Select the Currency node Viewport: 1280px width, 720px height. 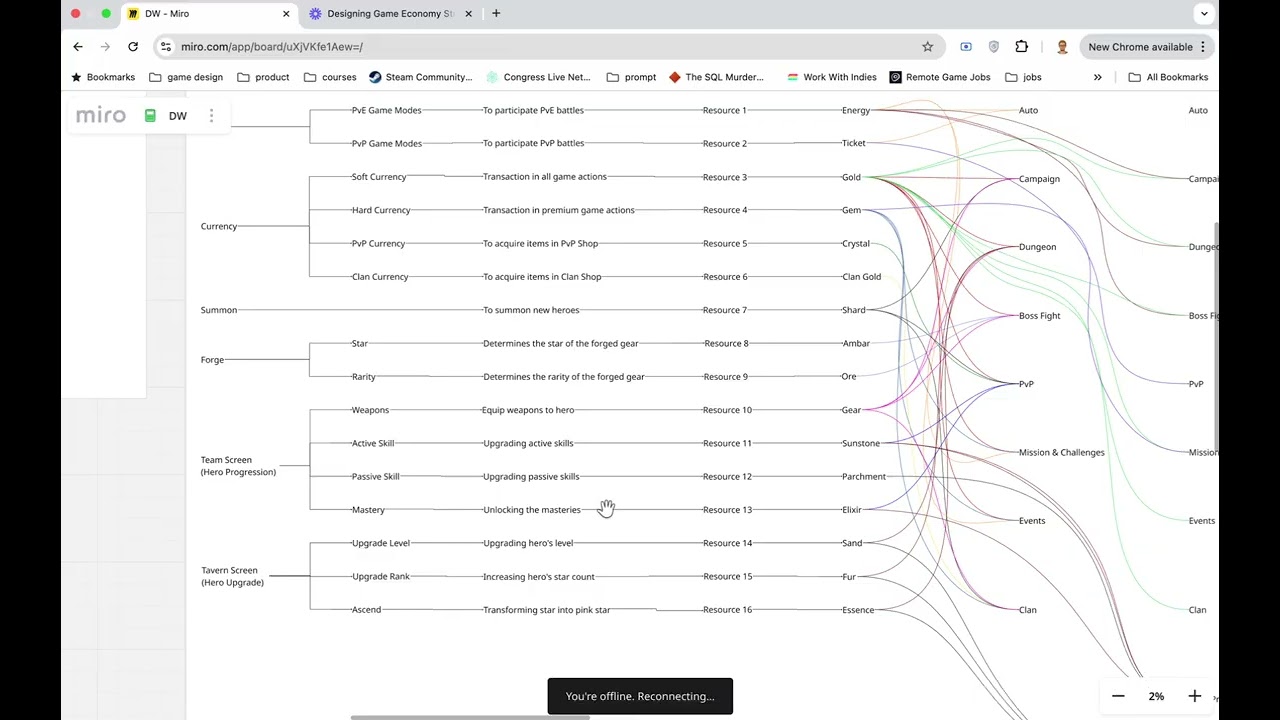point(219,226)
